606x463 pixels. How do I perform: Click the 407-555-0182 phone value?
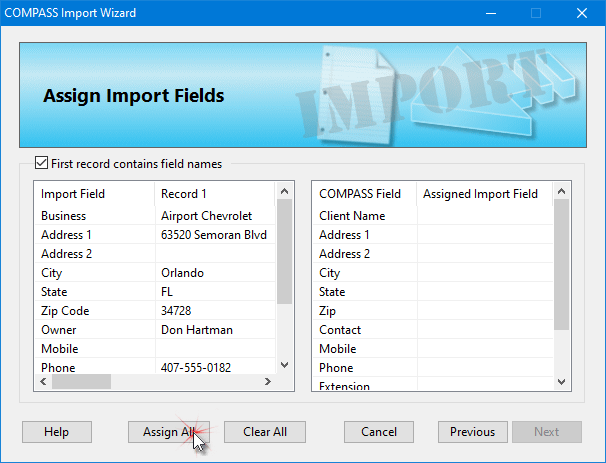pyautogui.click(x=196, y=368)
